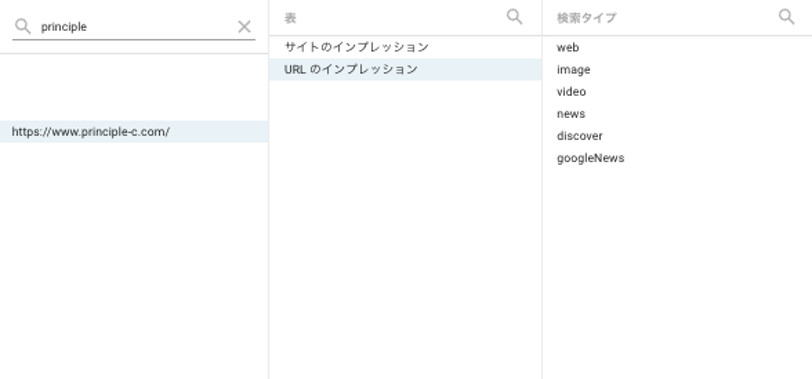Choose the サイトのインプレッション table

tap(405, 47)
